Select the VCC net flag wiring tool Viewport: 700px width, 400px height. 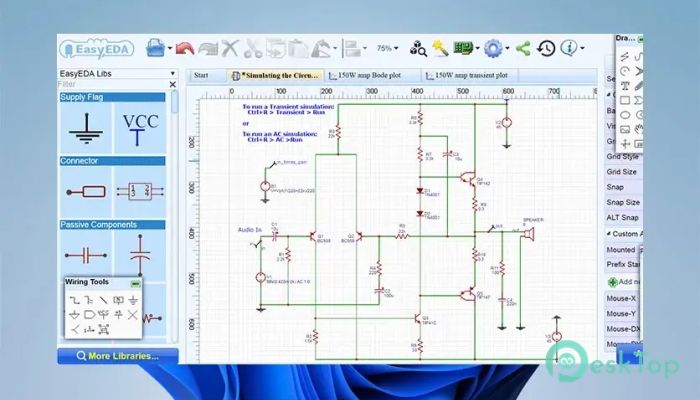point(104,315)
